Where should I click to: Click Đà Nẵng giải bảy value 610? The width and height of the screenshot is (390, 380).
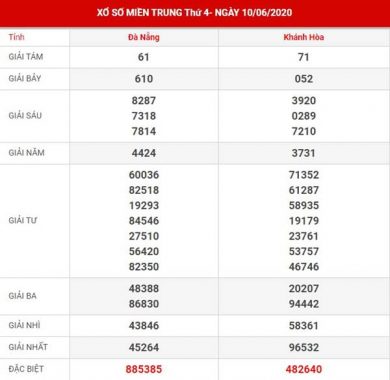[x=144, y=79]
